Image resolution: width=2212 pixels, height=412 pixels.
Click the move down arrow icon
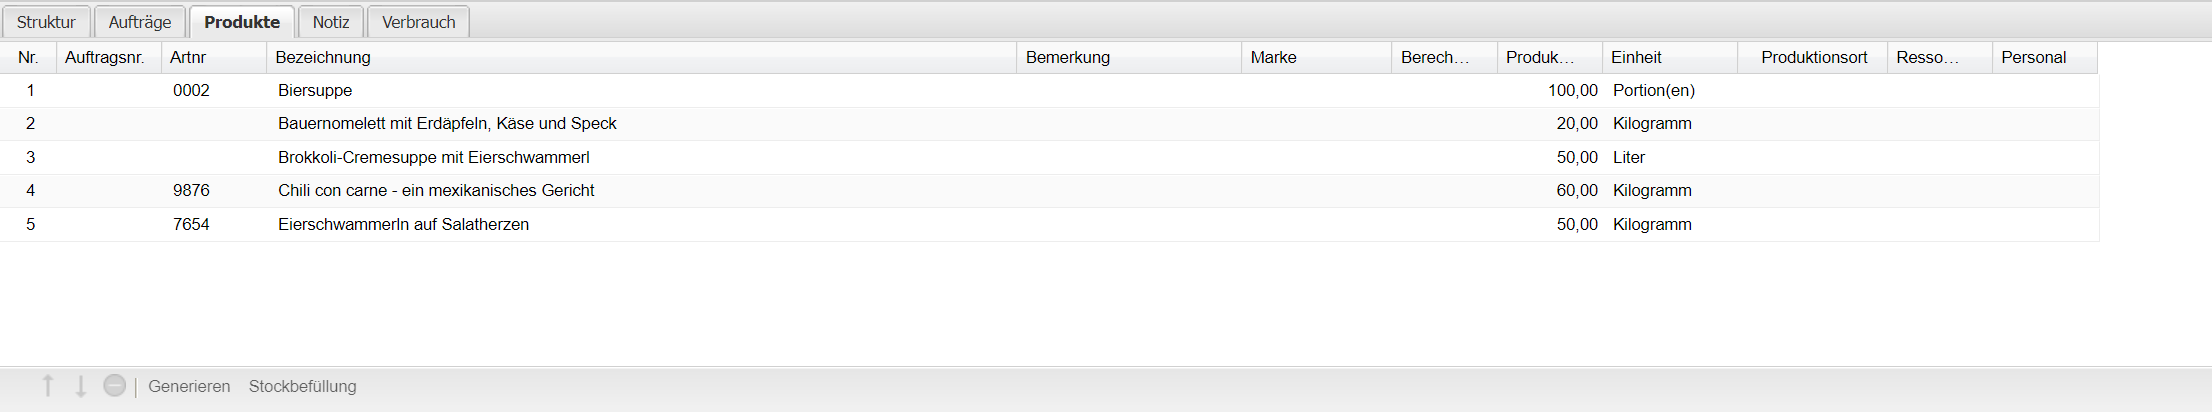pyautogui.click(x=81, y=386)
